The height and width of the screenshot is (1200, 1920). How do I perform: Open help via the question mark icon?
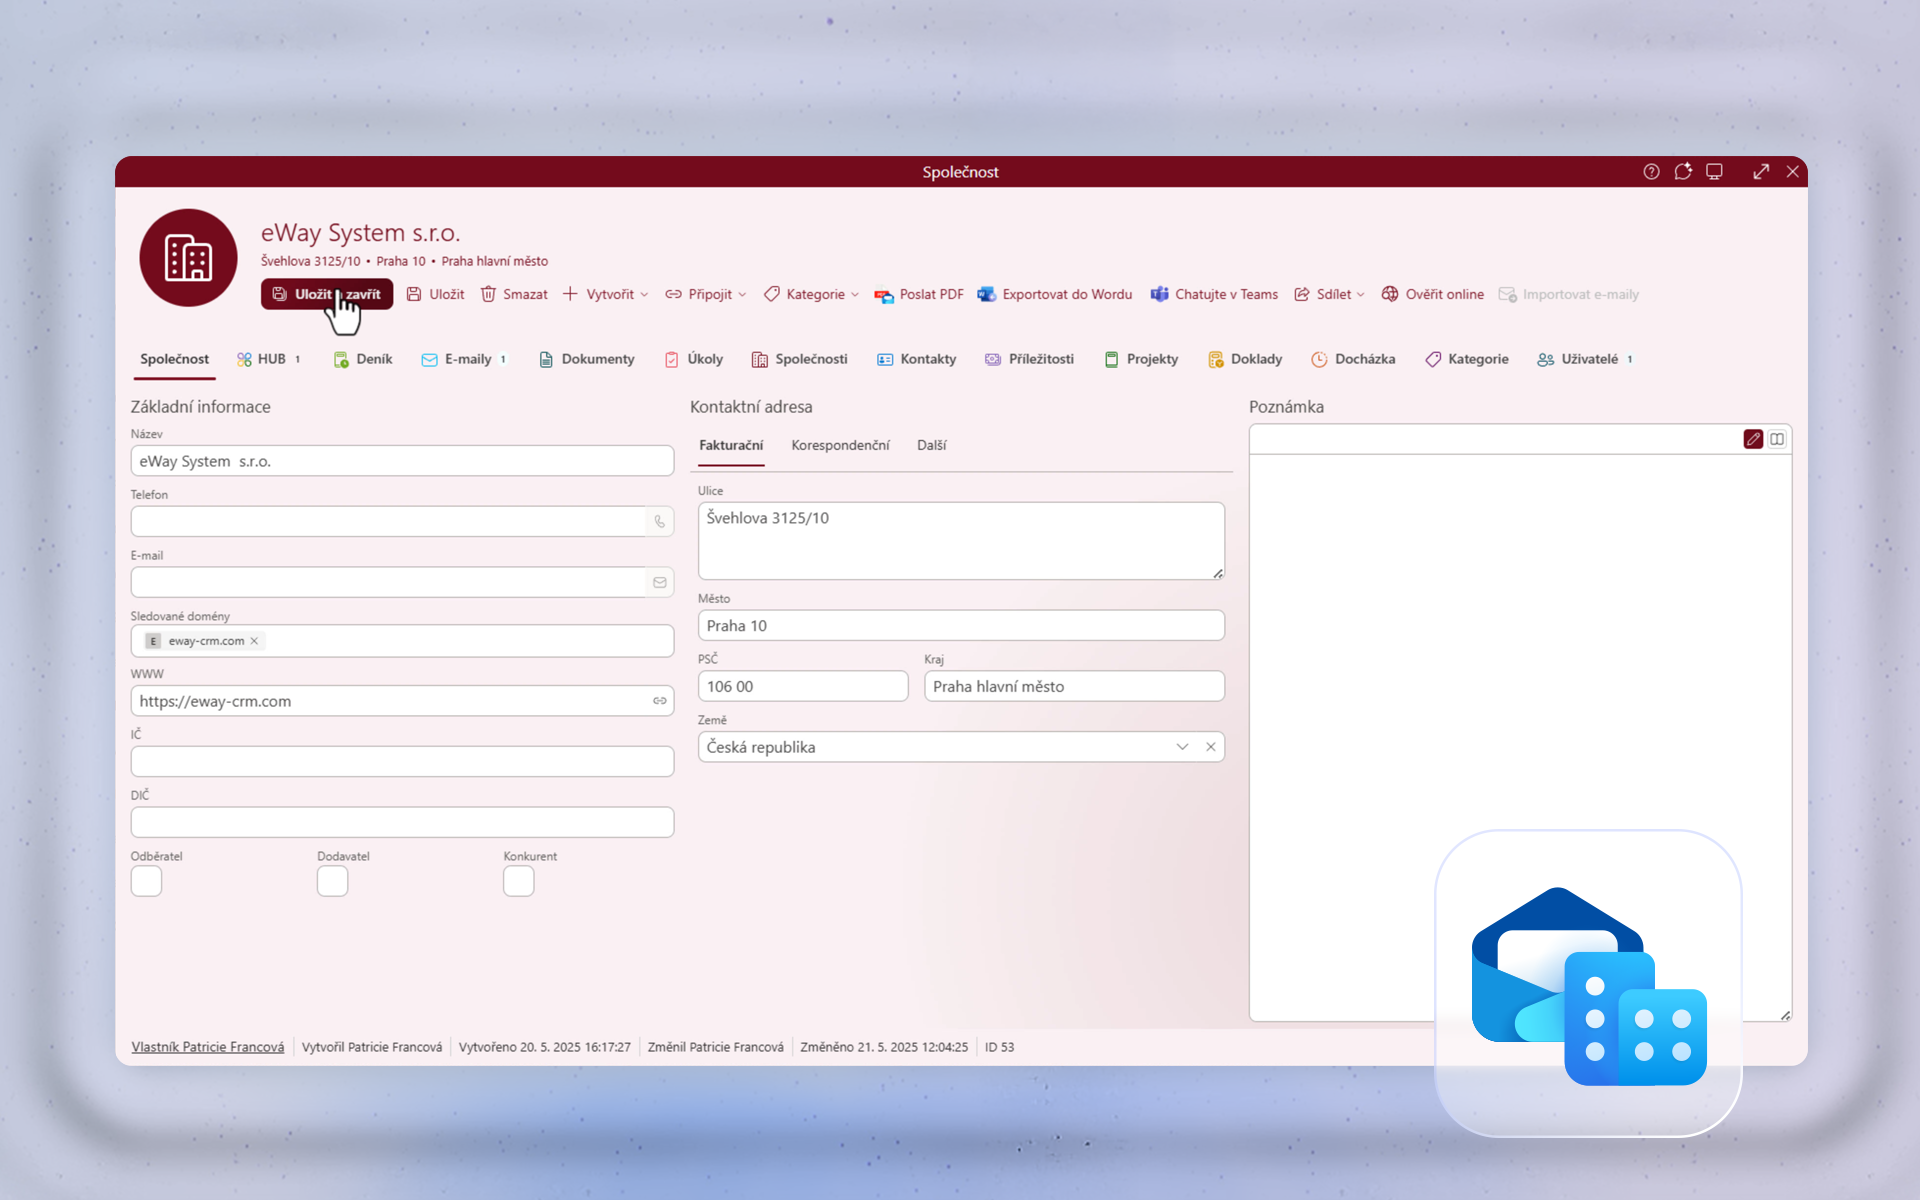click(x=1651, y=172)
